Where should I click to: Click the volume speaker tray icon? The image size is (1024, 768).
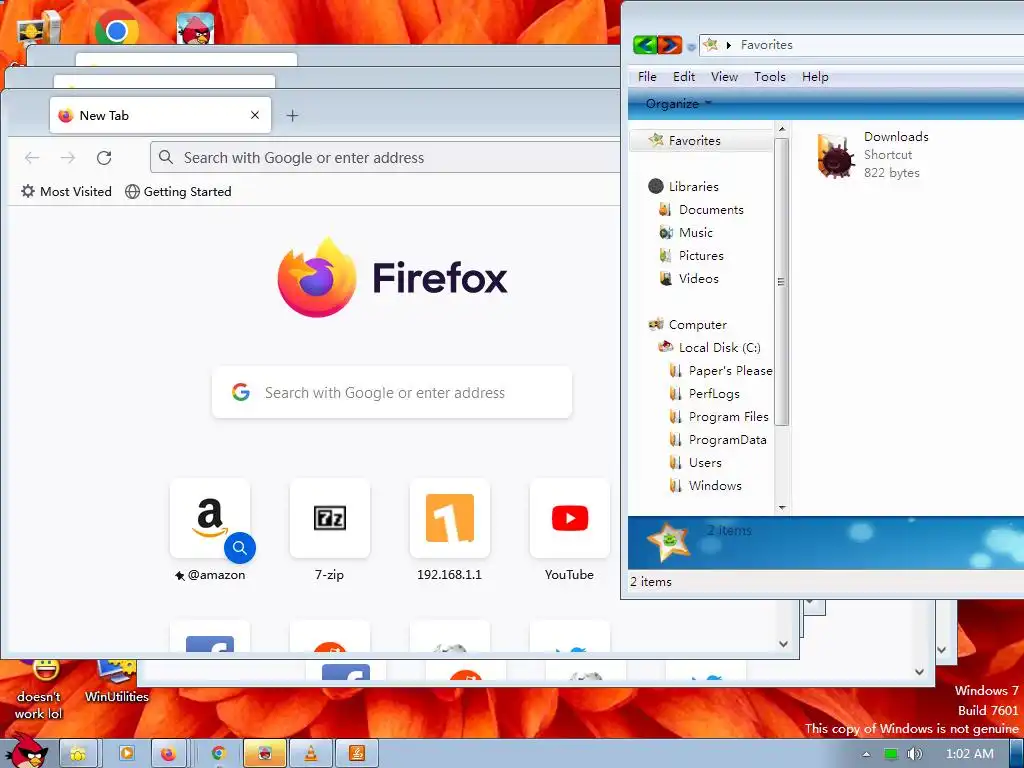[914, 754]
